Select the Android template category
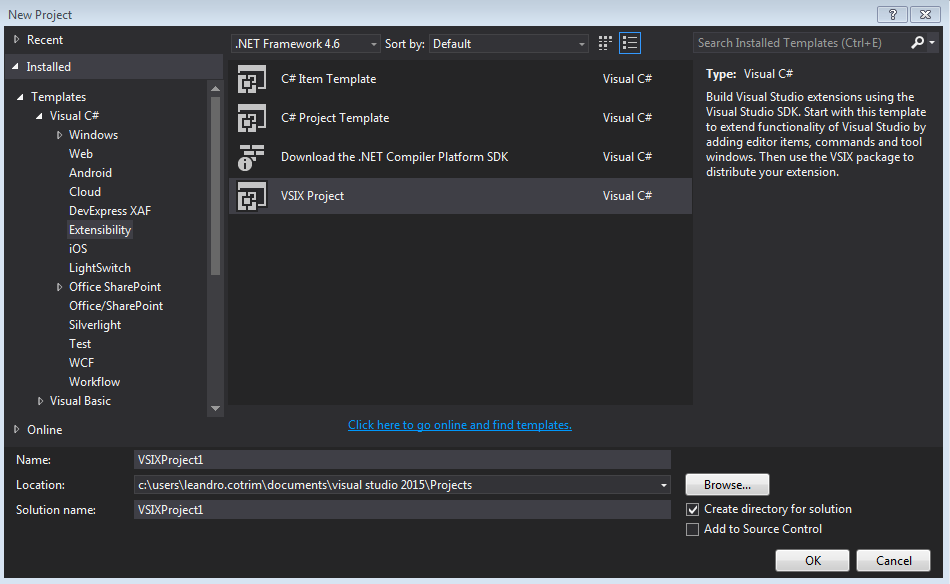Viewport: 950px width, 584px height. point(90,173)
